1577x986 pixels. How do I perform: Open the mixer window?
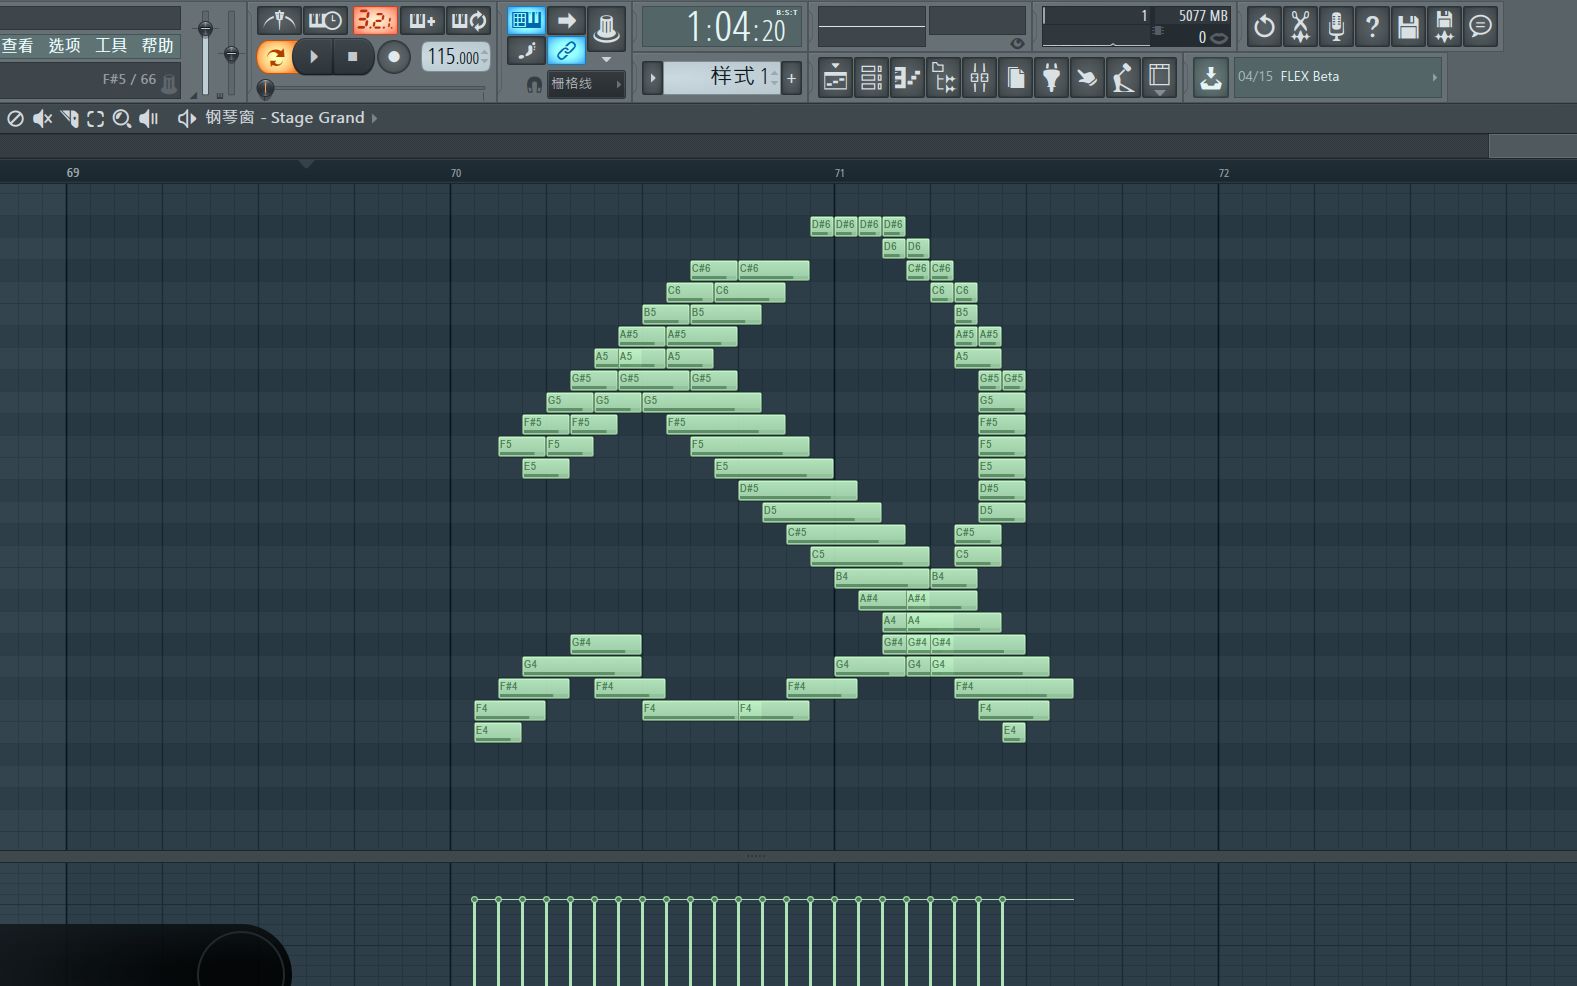tap(979, 77)
